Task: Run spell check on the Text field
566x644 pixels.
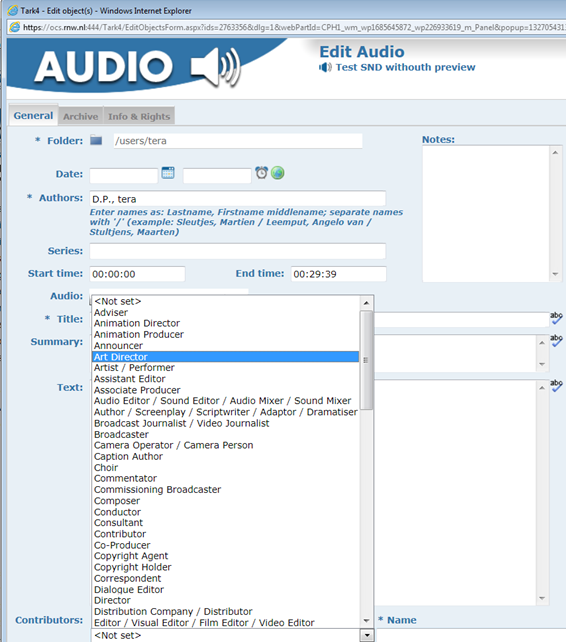Action: (x=556, y=385)
